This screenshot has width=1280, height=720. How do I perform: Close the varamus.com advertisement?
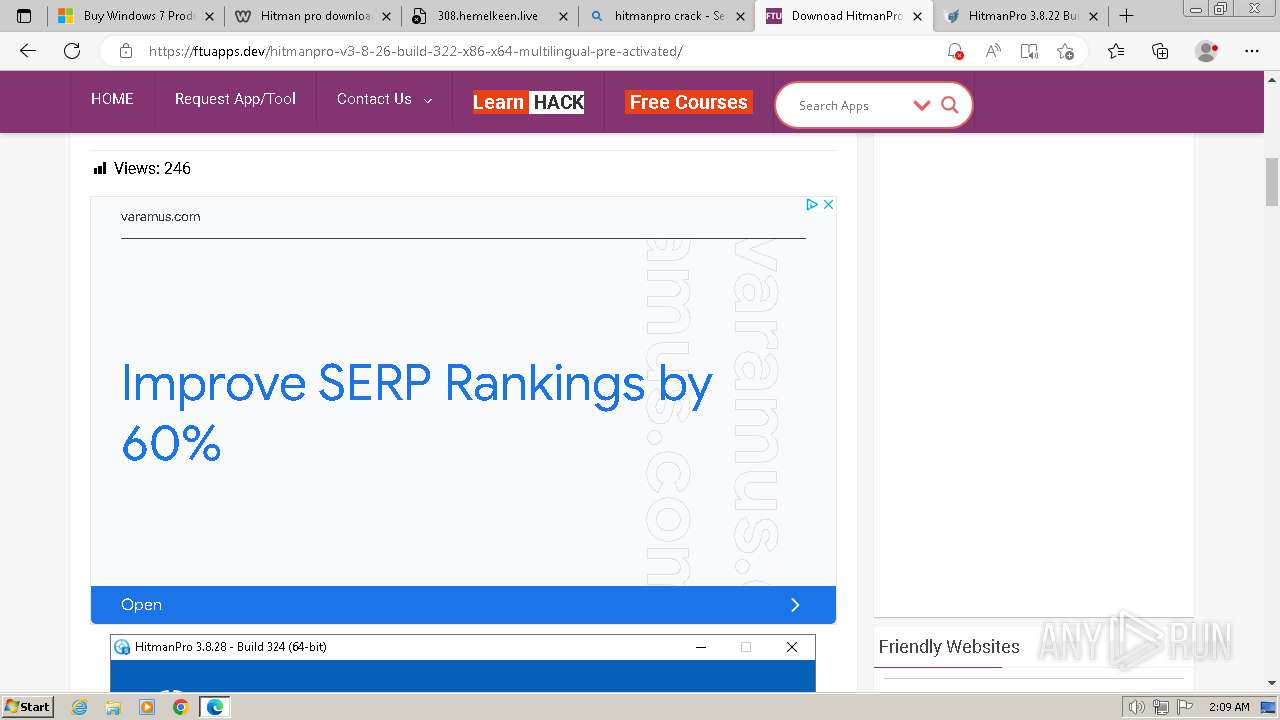[828, 204]
